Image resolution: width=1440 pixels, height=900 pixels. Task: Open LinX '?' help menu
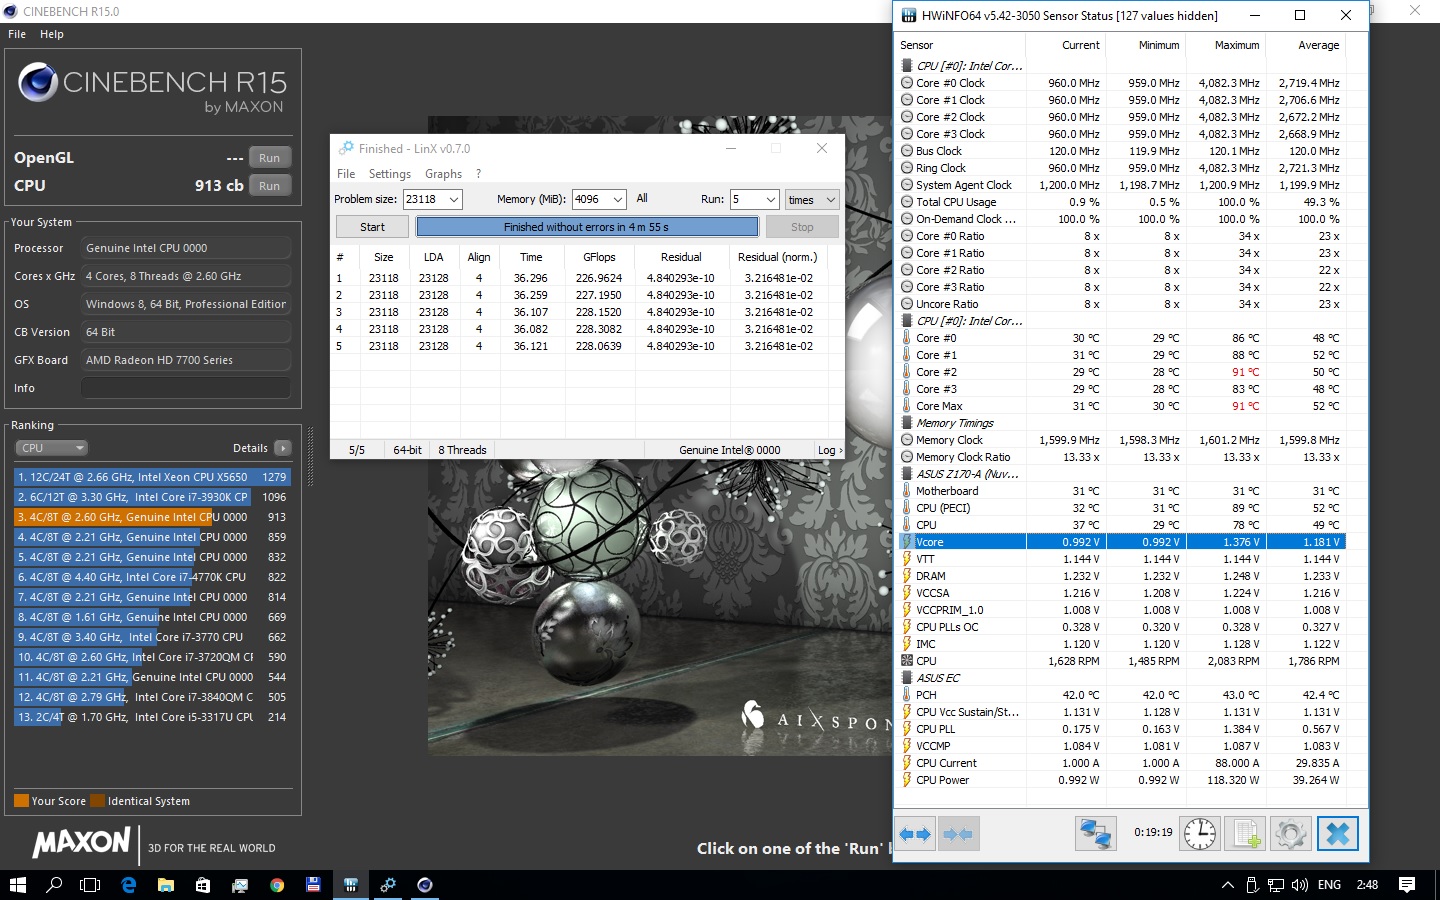tap(479, 174)
